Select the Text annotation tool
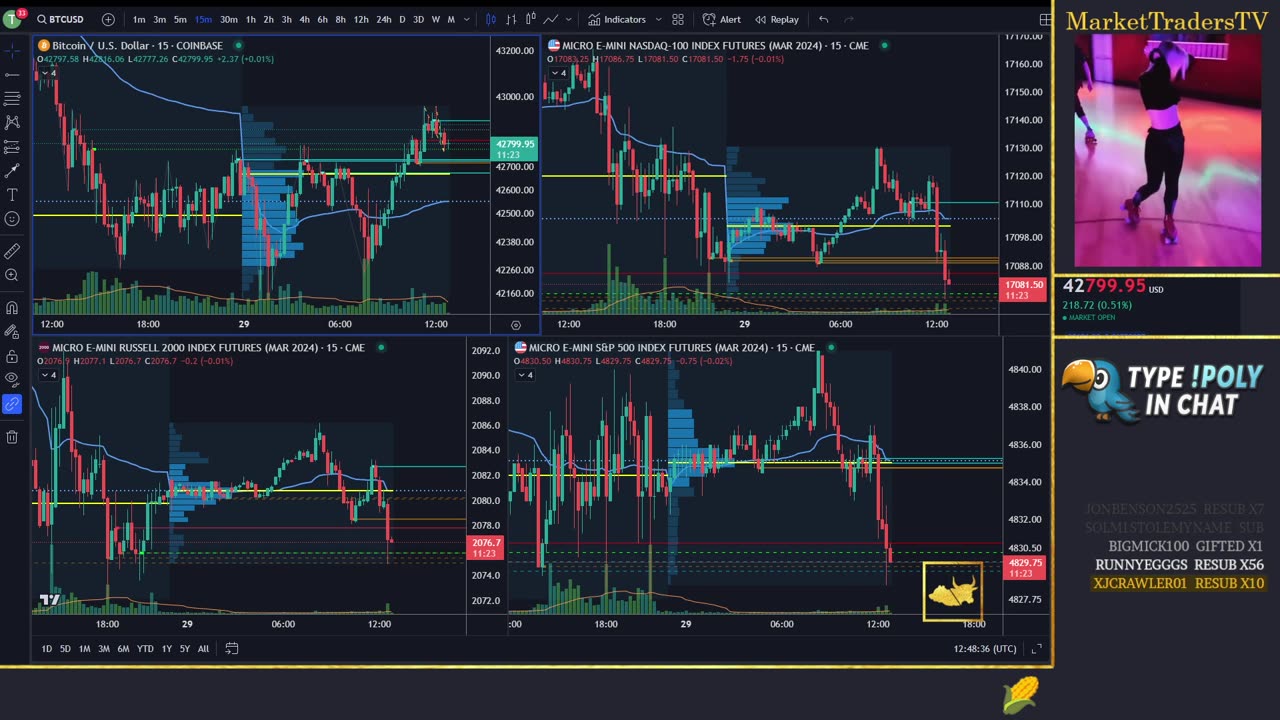 click(x=12, y=194)
